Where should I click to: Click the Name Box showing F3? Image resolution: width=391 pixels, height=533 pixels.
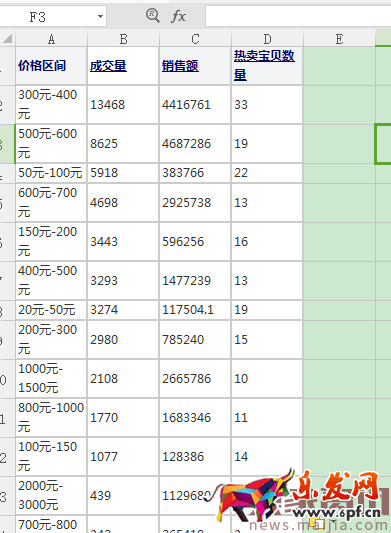point(53,16)
